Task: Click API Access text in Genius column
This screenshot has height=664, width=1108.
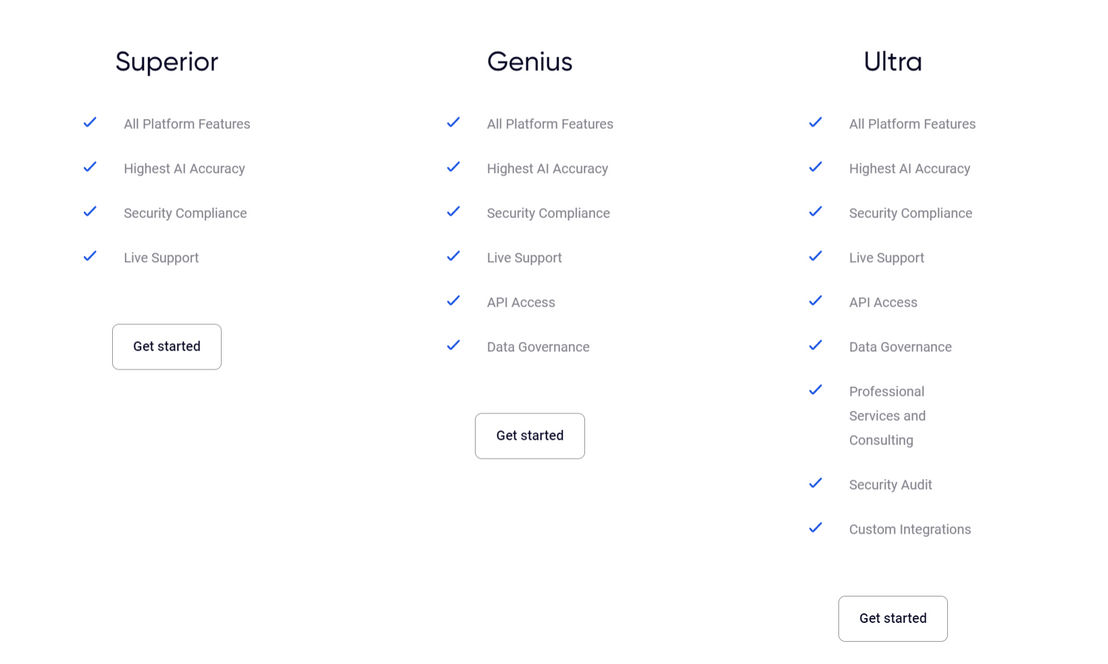Action: (x=521, y=302)
